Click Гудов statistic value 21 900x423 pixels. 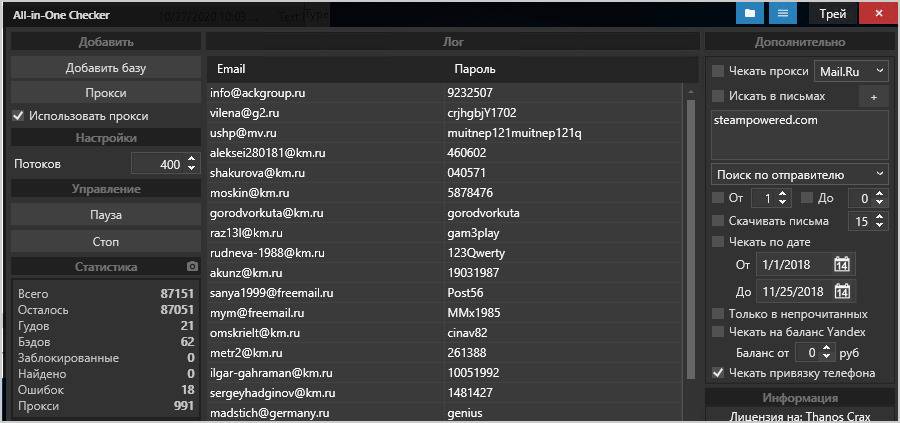click(x=187, y=326)
